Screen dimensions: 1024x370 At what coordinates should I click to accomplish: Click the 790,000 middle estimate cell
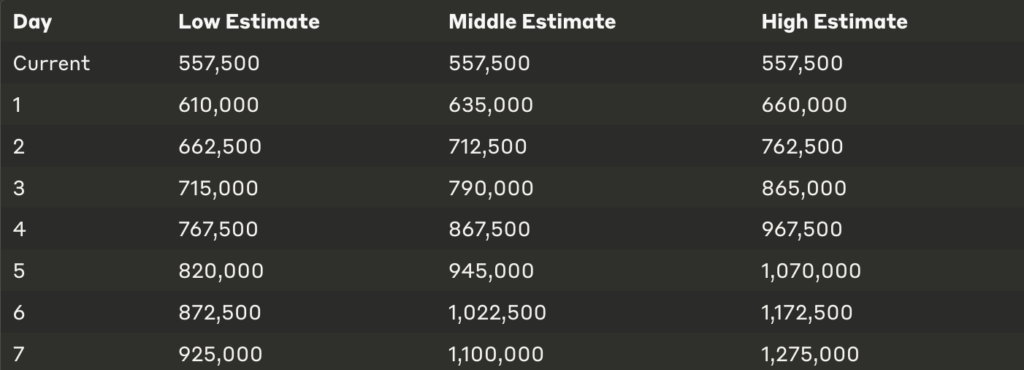(490, 188)
